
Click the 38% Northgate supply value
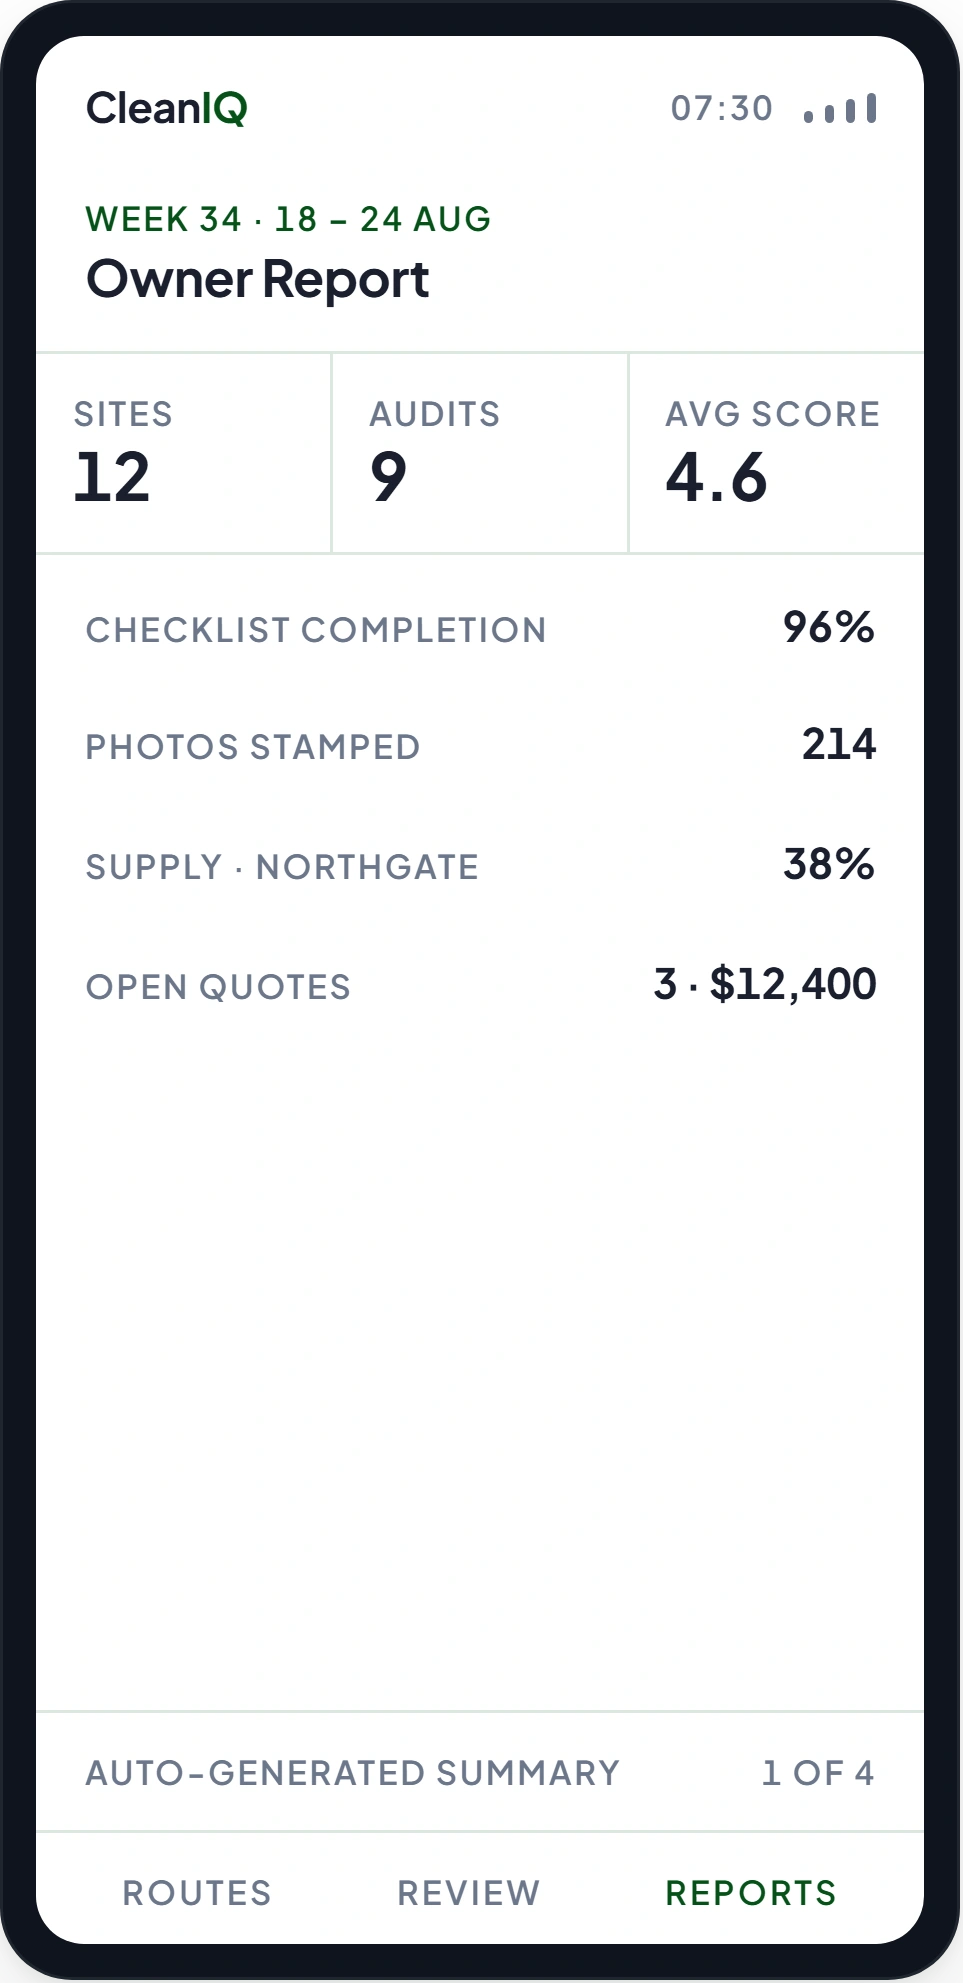tap(829, 864)
